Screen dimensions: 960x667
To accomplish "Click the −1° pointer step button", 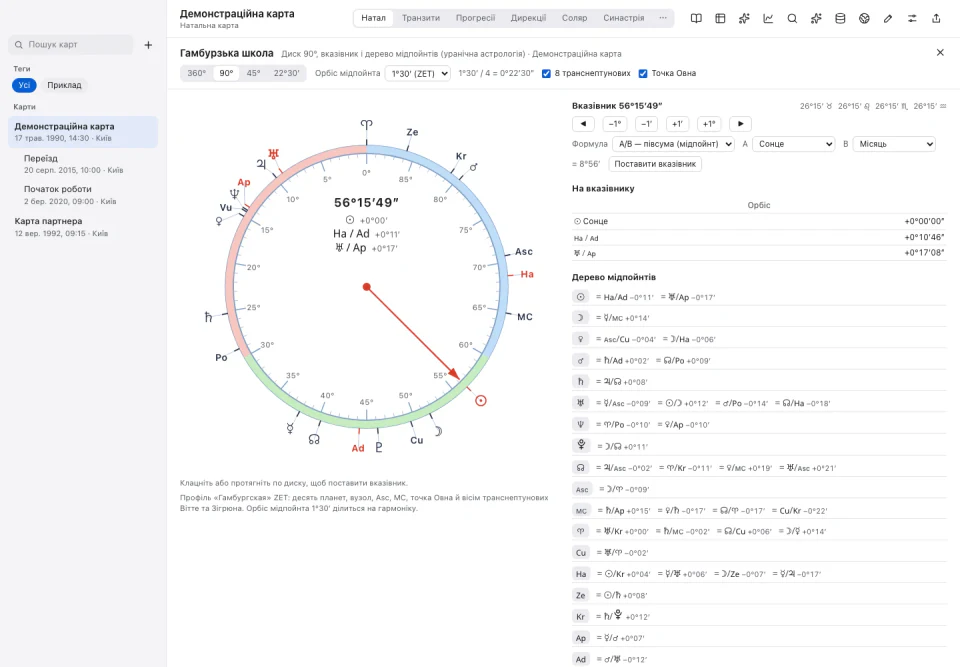I will (x=614, y=124).
